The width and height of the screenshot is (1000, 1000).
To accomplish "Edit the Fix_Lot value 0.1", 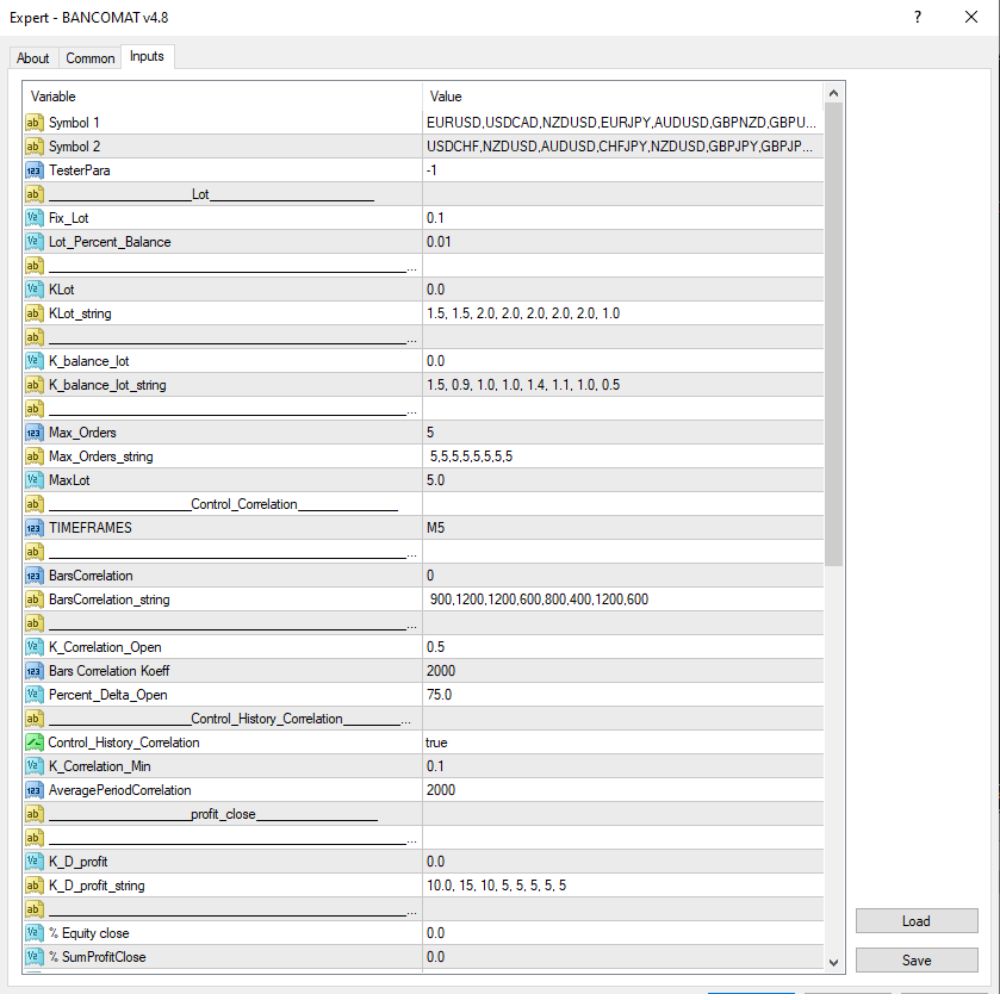I will [622, 218].
